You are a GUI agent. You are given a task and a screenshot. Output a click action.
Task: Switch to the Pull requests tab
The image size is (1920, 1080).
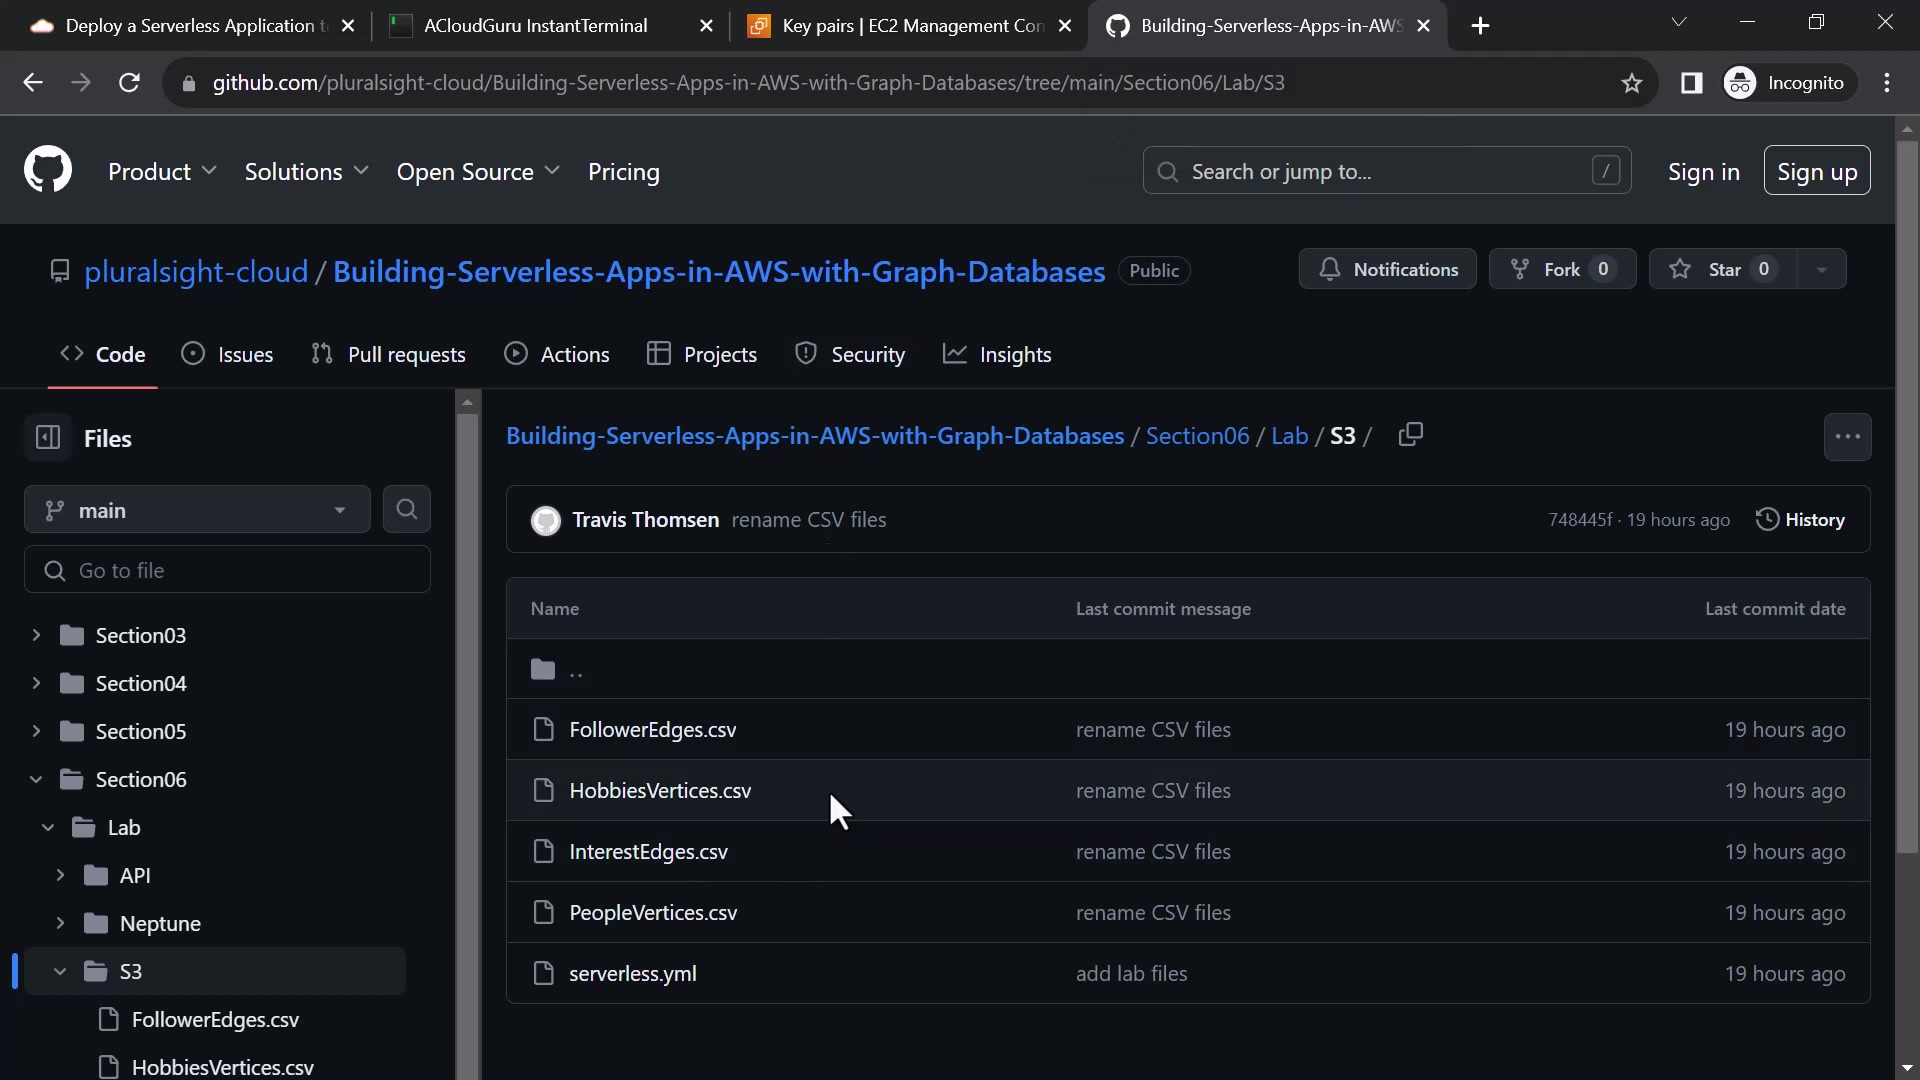[388, 355]
